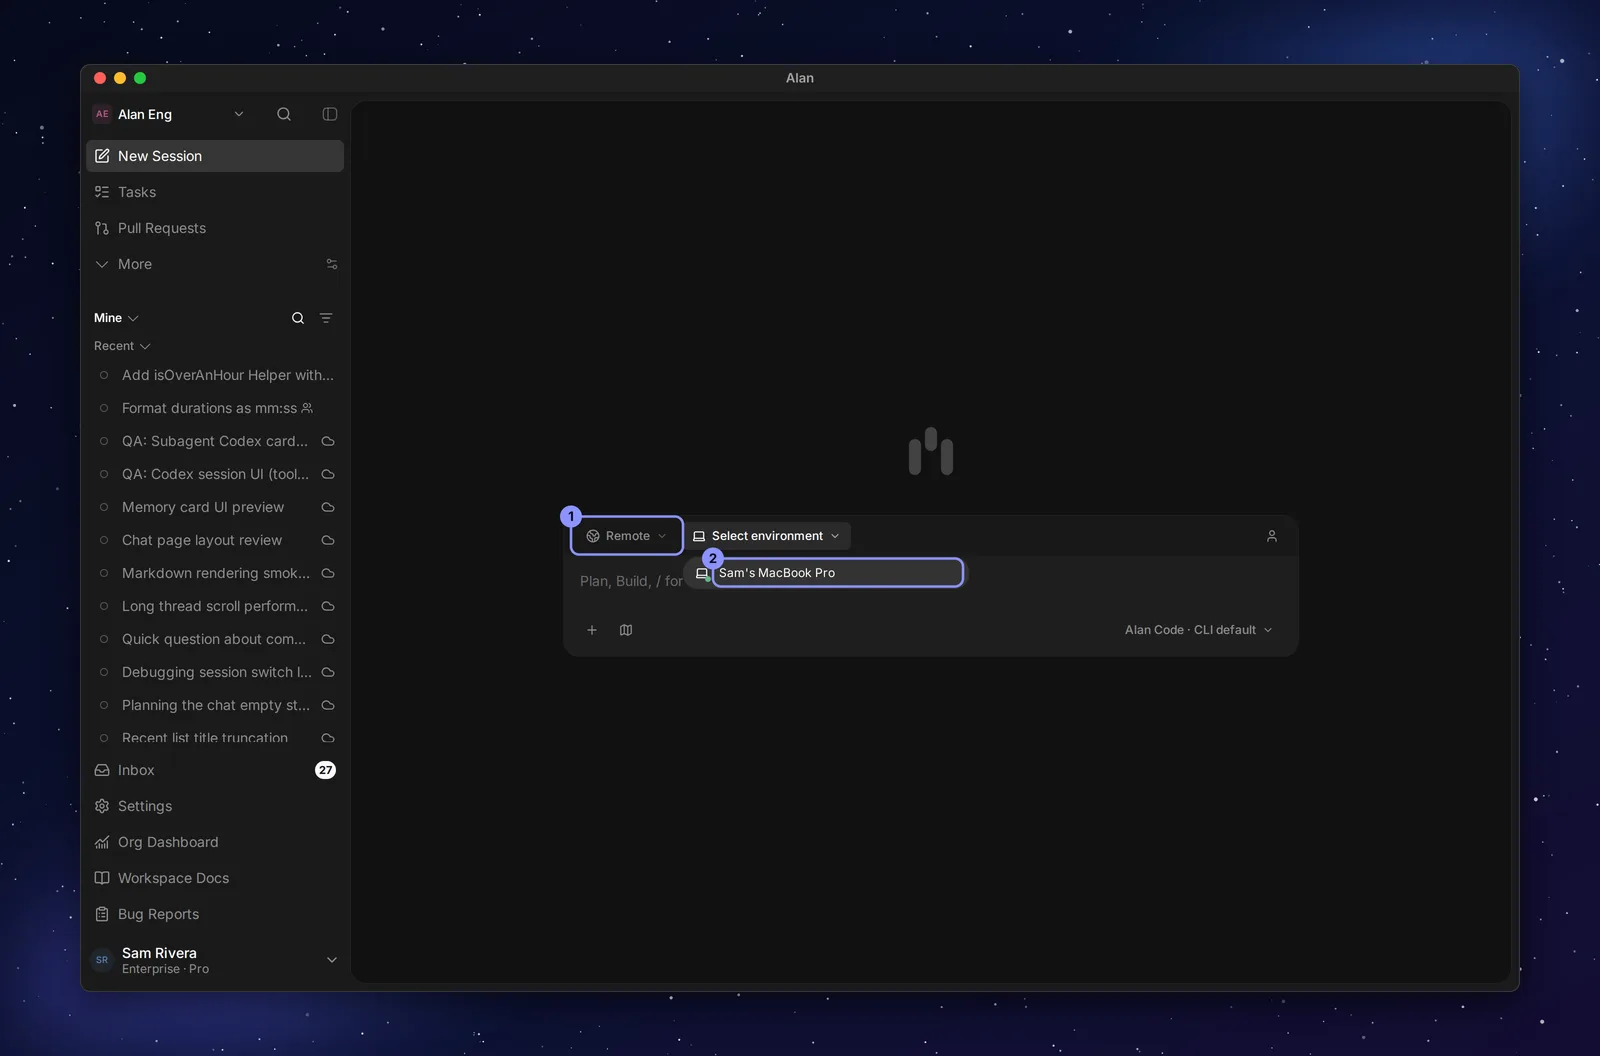Open the Mine filter dropdown
This screenshot has width=1600, height=1056.
pyautogui.click(x=116, y=318)
